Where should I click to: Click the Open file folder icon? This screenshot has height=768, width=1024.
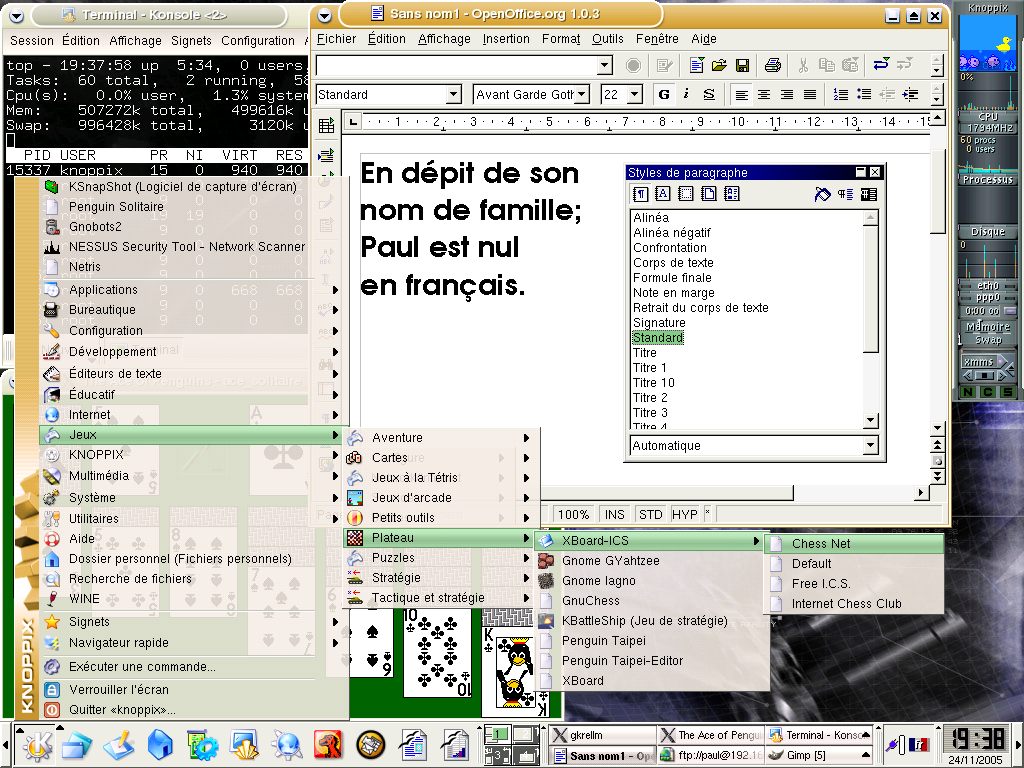click(719, 65)
